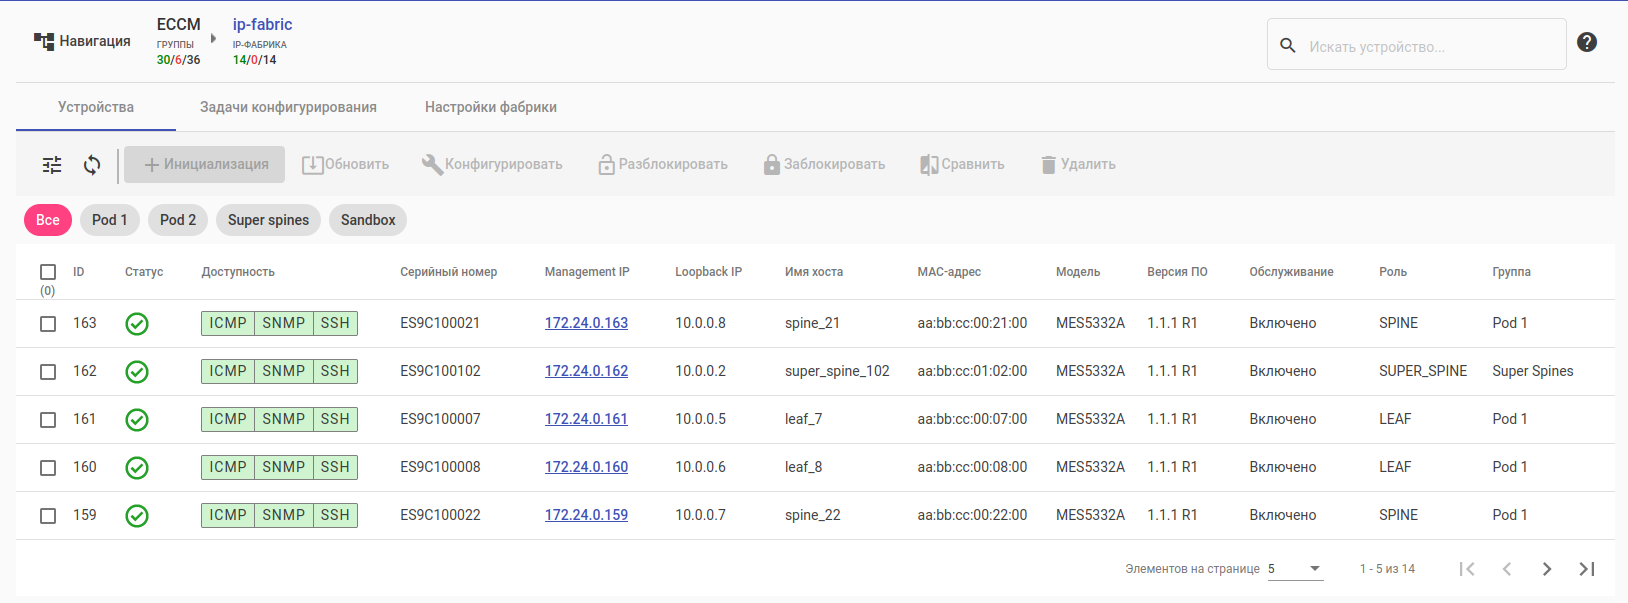The width and height of the screenshot is (1628, 603).
Task: Click the magnifier search icon
Action: 1288,46
